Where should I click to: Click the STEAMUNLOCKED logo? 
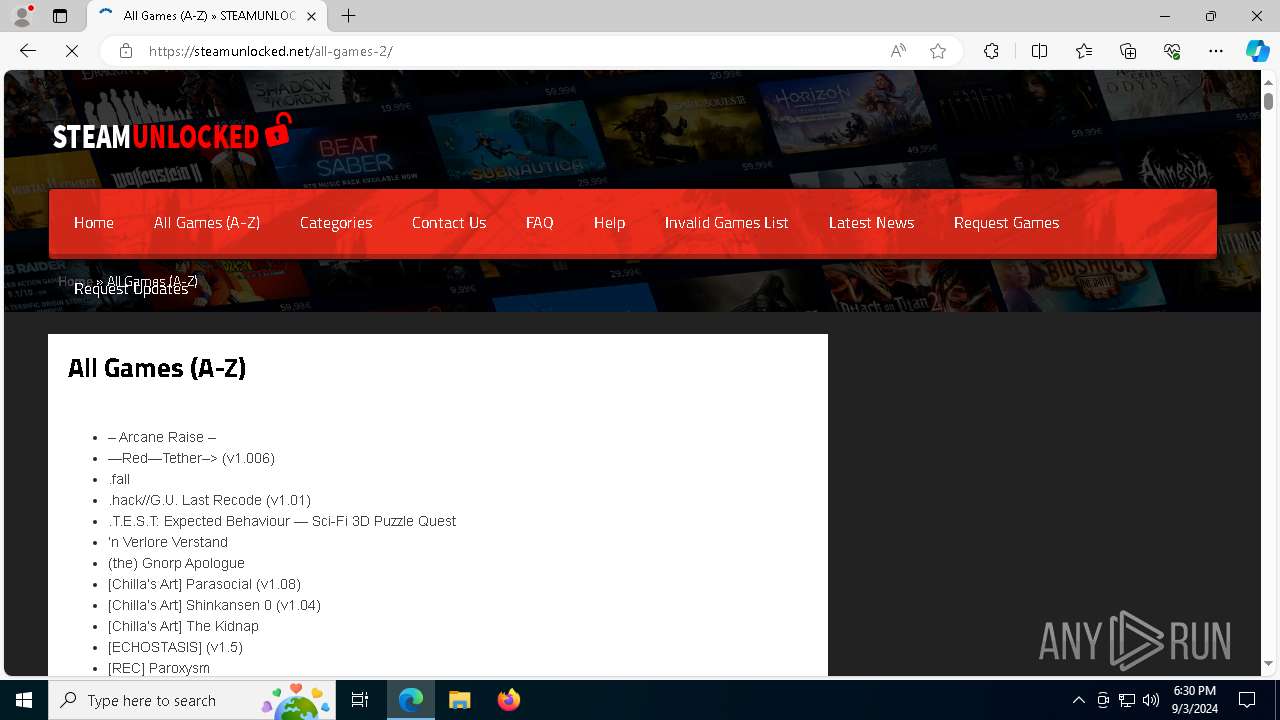172,132
